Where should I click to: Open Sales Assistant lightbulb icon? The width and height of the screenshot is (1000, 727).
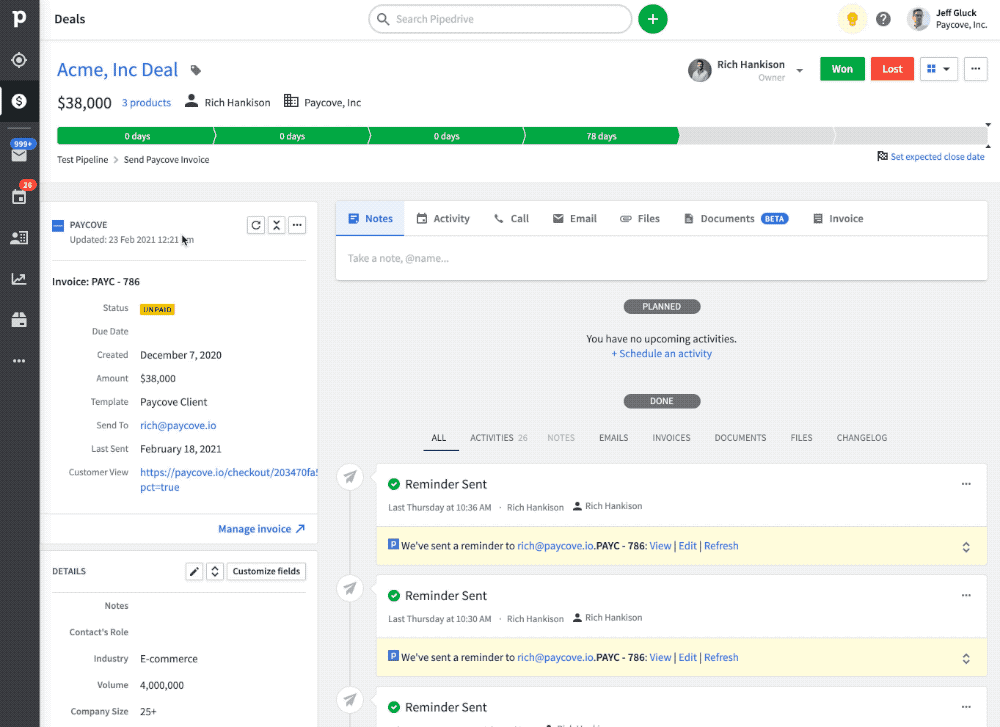852,19
